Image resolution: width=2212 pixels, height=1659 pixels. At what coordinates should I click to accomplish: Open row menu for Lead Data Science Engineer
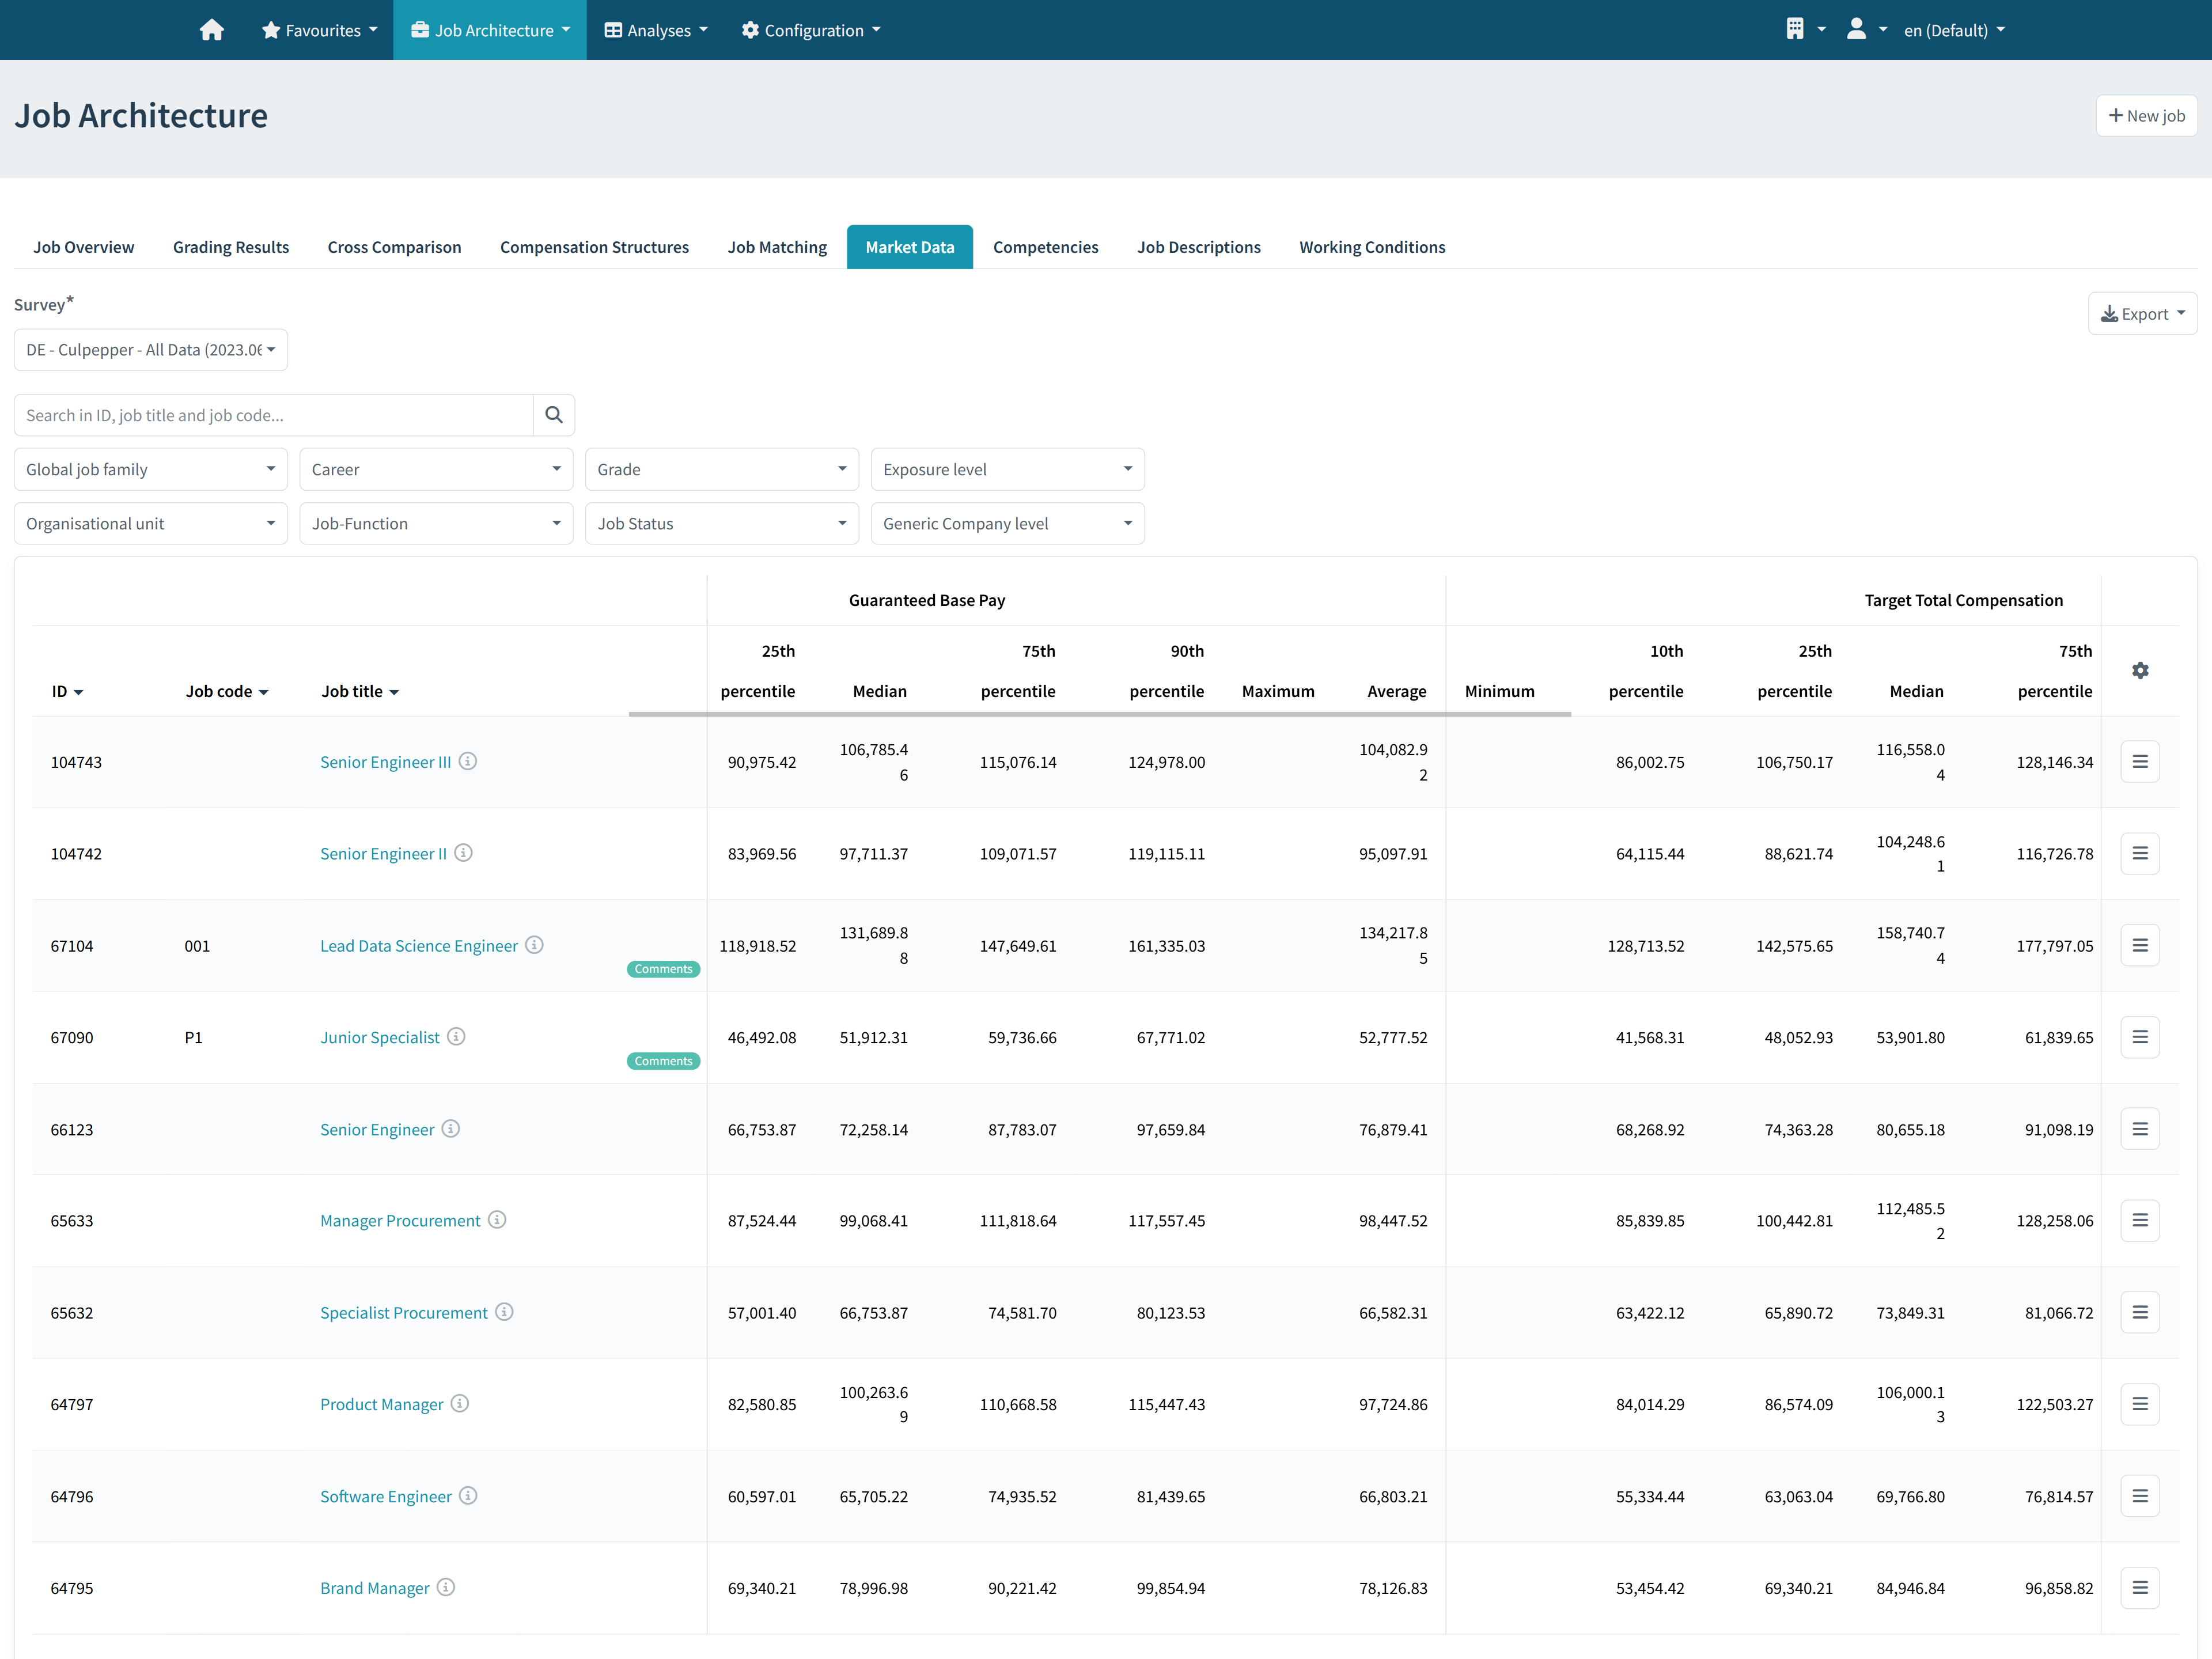coord(2139,946)
